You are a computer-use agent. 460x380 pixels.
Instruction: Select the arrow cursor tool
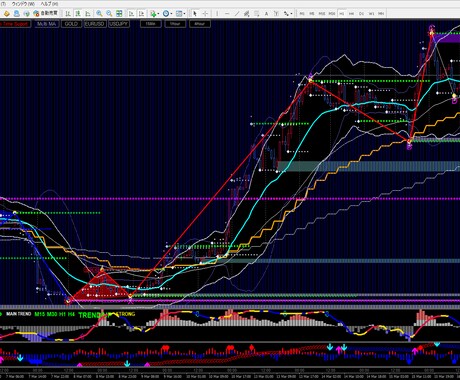[x=195, y=13]
